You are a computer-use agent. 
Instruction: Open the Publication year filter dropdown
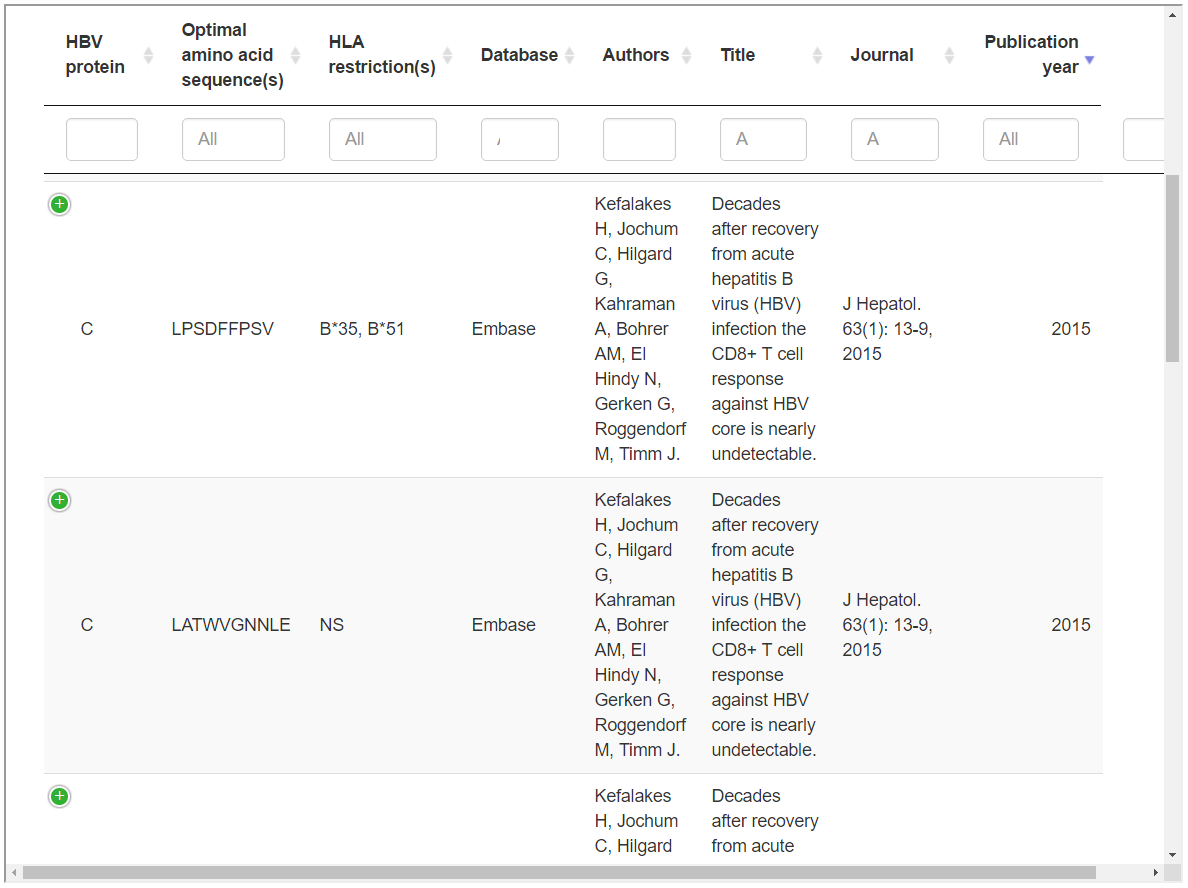1031,139
